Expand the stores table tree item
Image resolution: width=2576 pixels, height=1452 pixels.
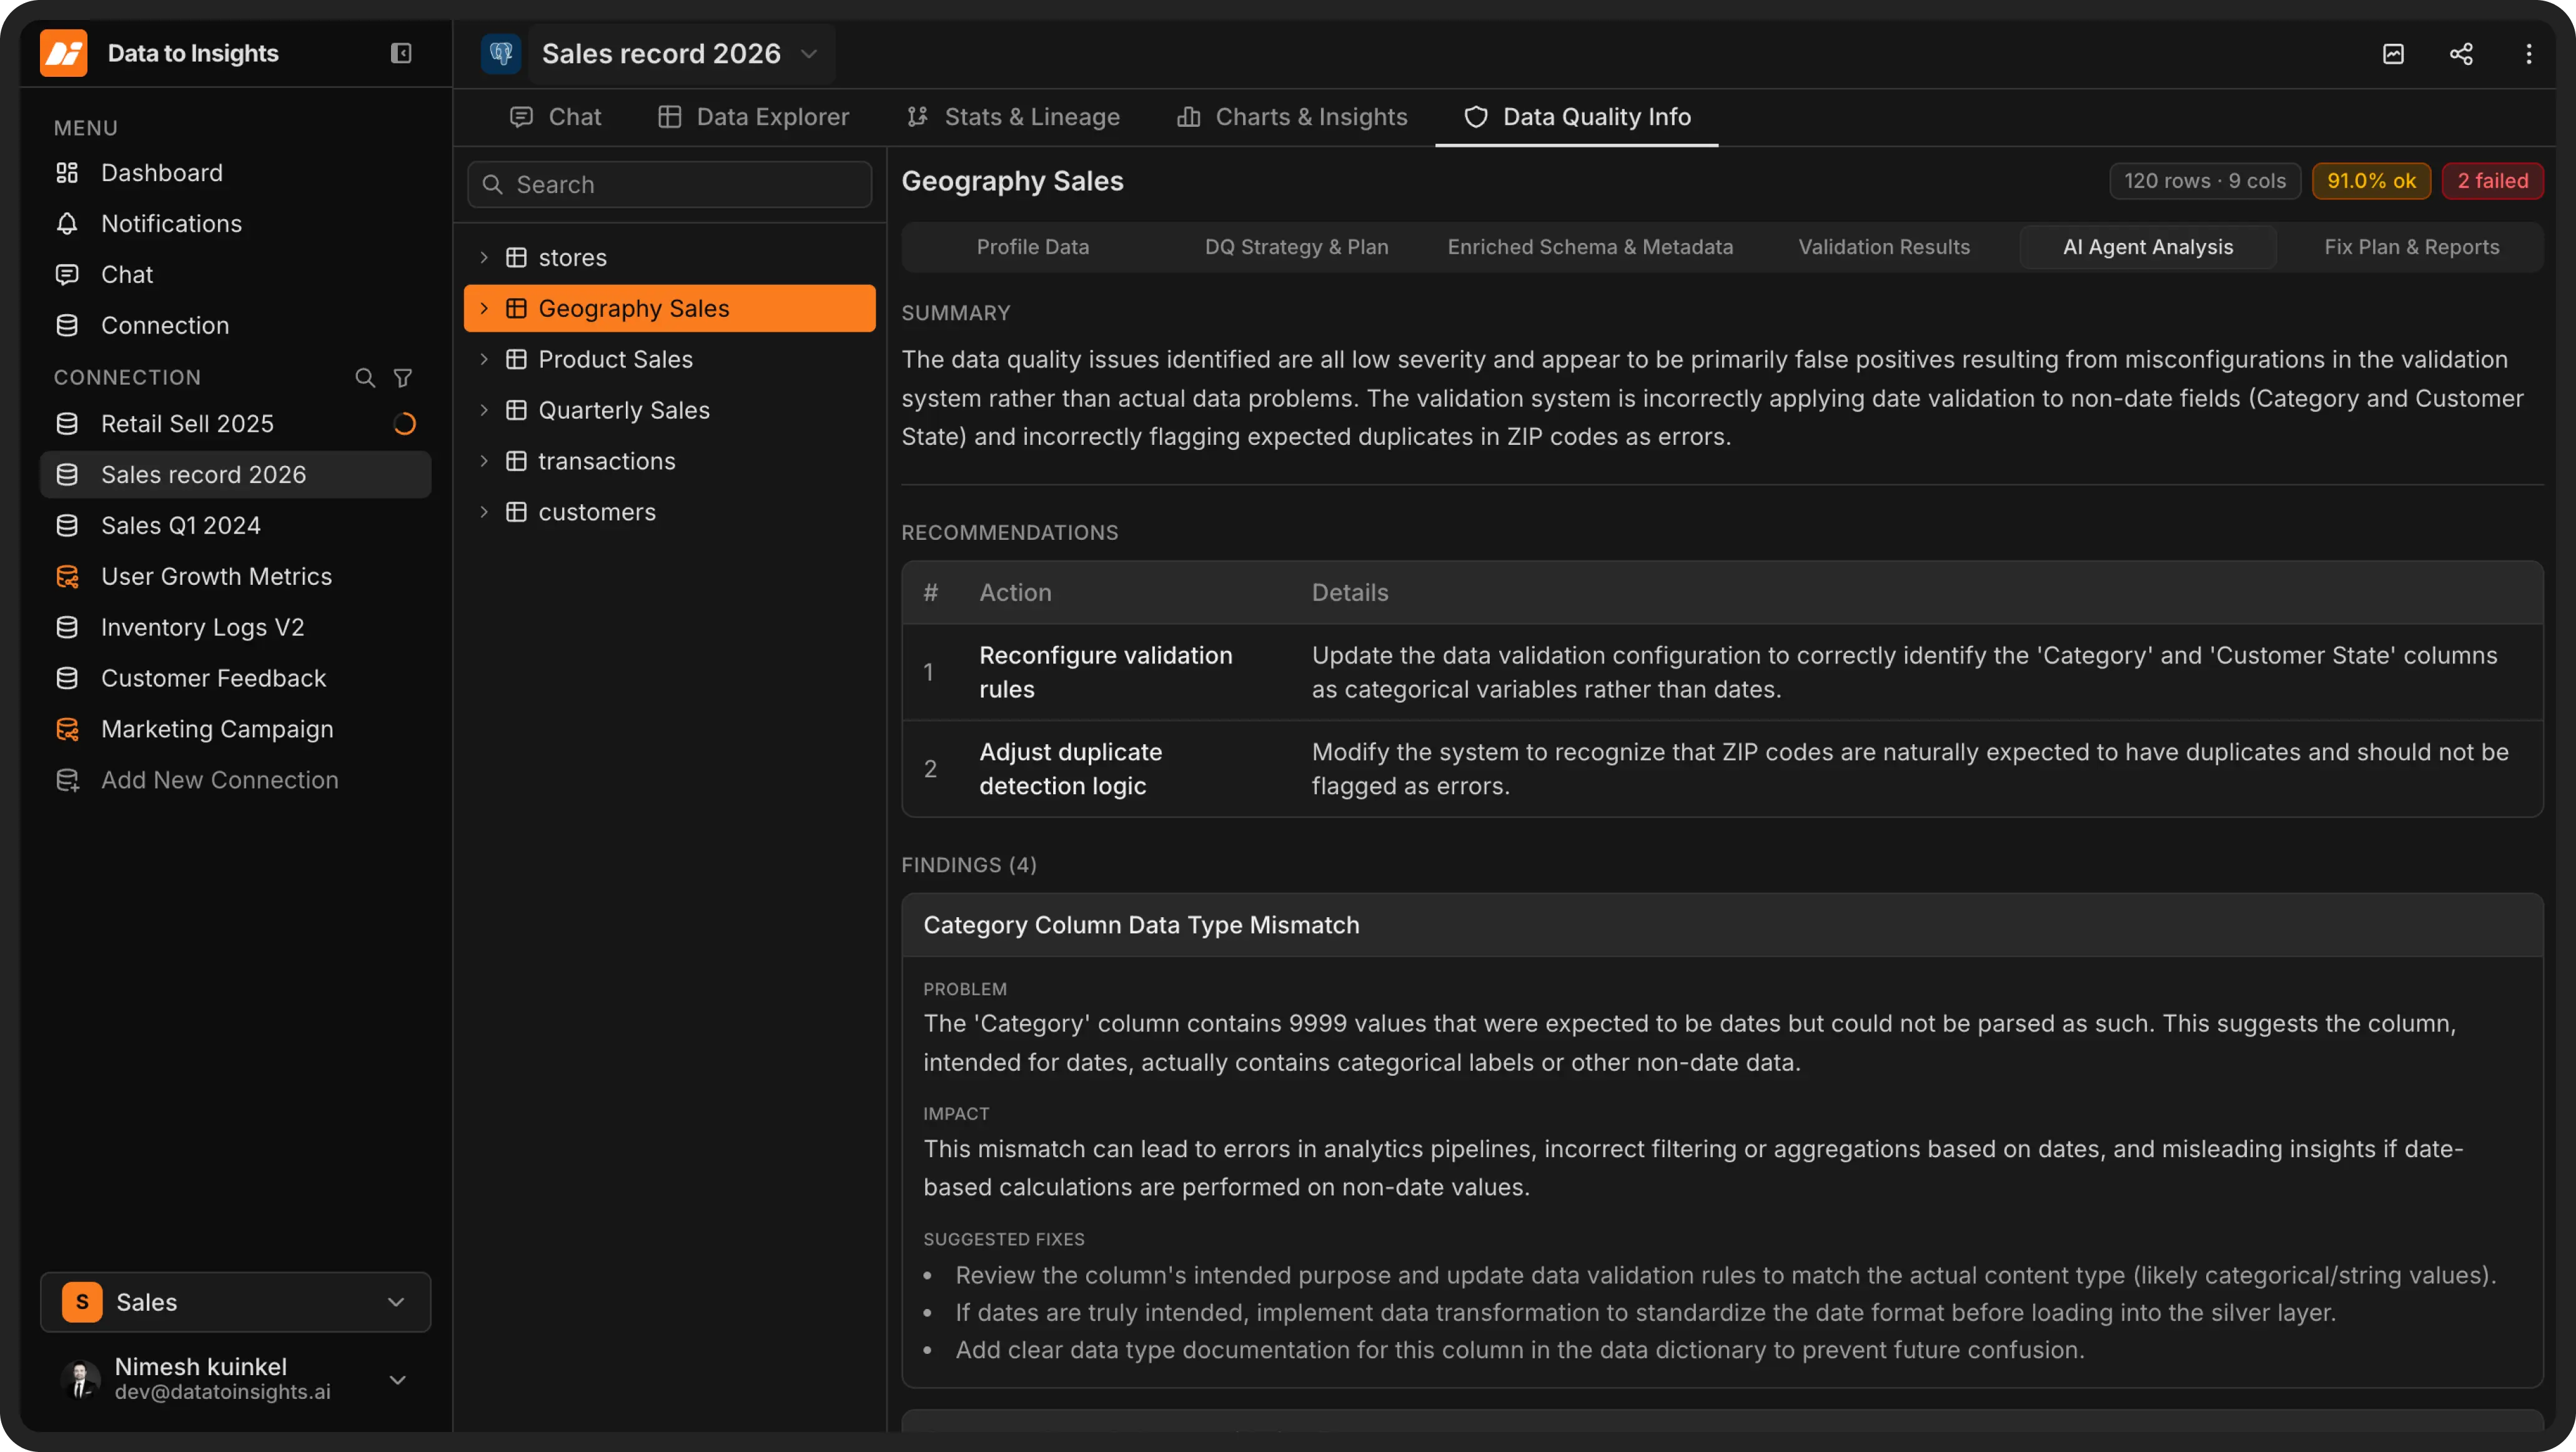(x=484, y=258)
